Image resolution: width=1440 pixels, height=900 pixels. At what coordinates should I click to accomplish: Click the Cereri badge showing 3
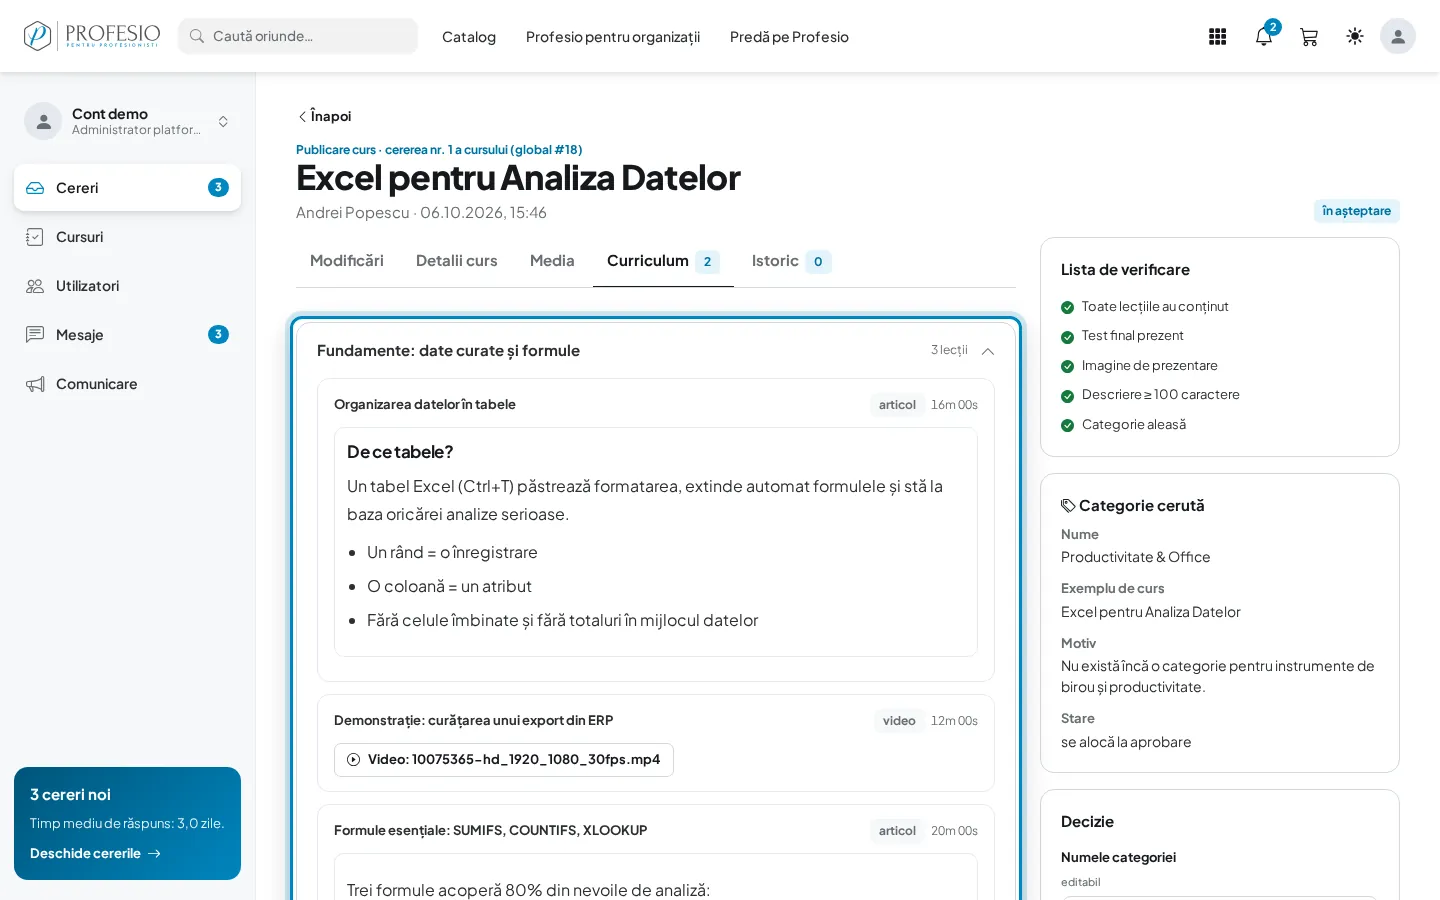coord(218,187)
